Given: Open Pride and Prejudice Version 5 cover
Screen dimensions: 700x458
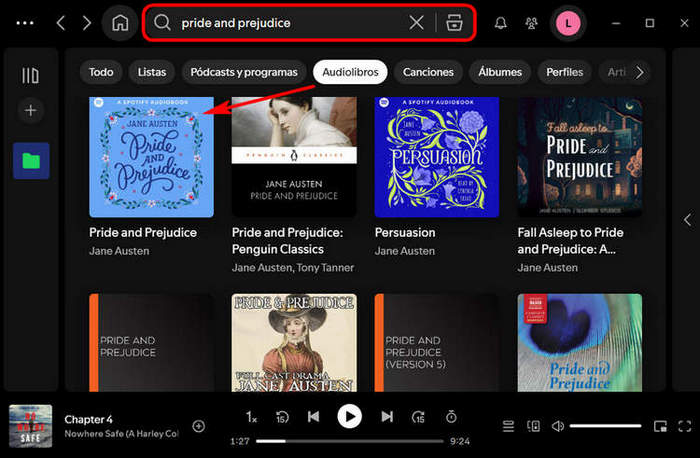Looking at the screenshot, I should 437,343.
